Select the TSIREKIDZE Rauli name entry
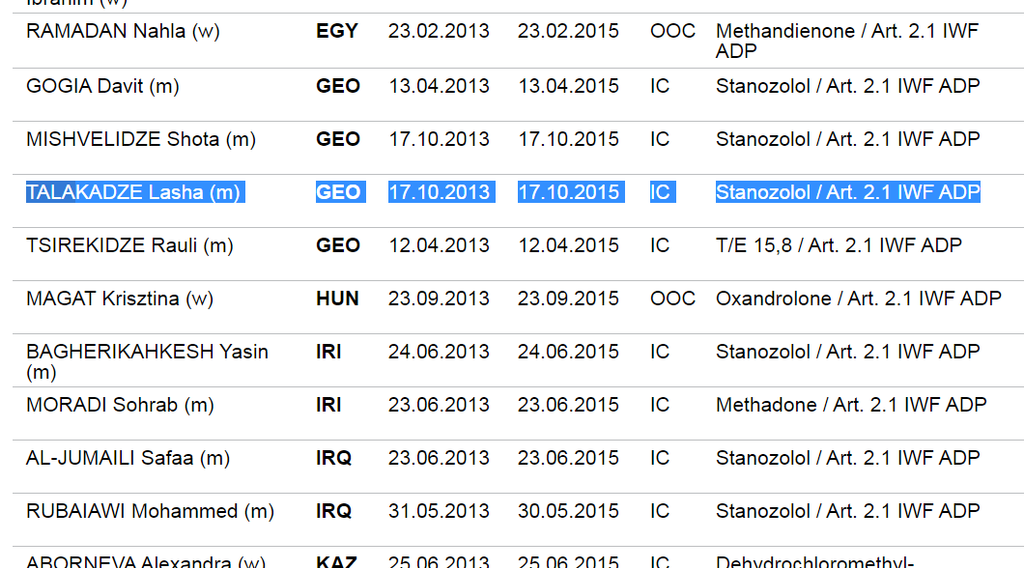This screenshot has height=568, width=1024. tap(129, 245)
